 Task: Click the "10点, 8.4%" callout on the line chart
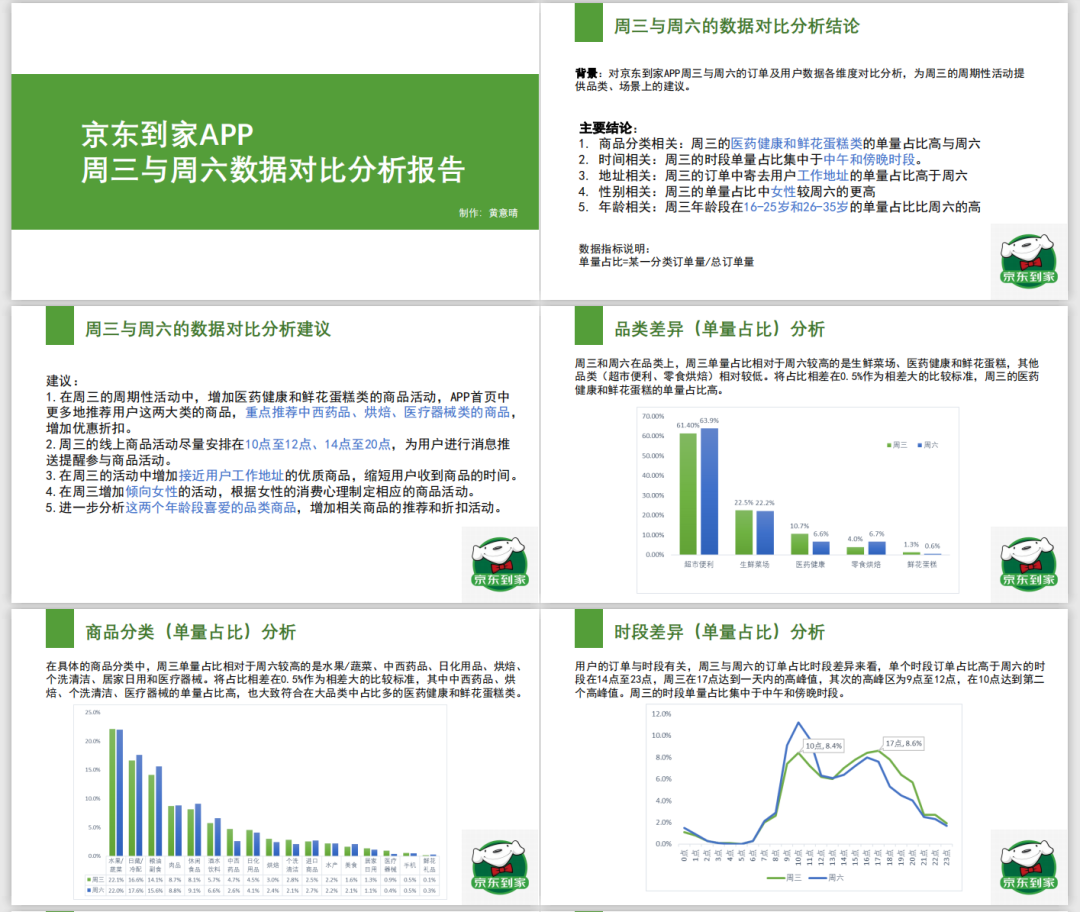(x=824, y=745)
